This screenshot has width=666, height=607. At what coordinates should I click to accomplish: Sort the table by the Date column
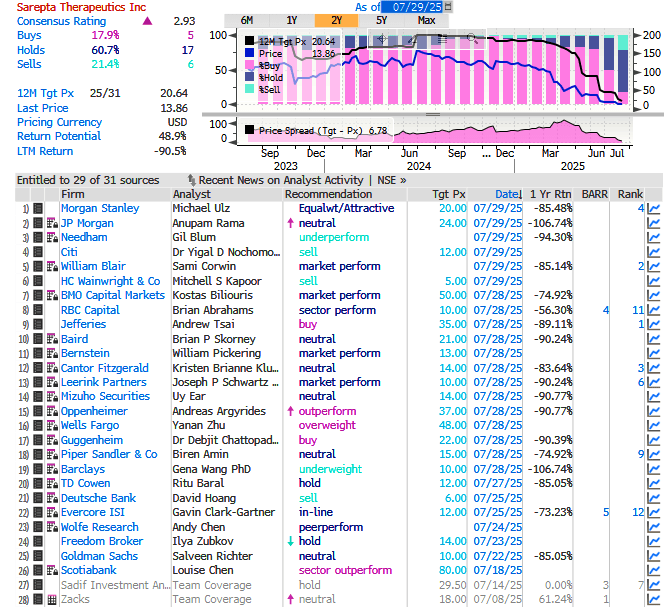click(507, 194)
